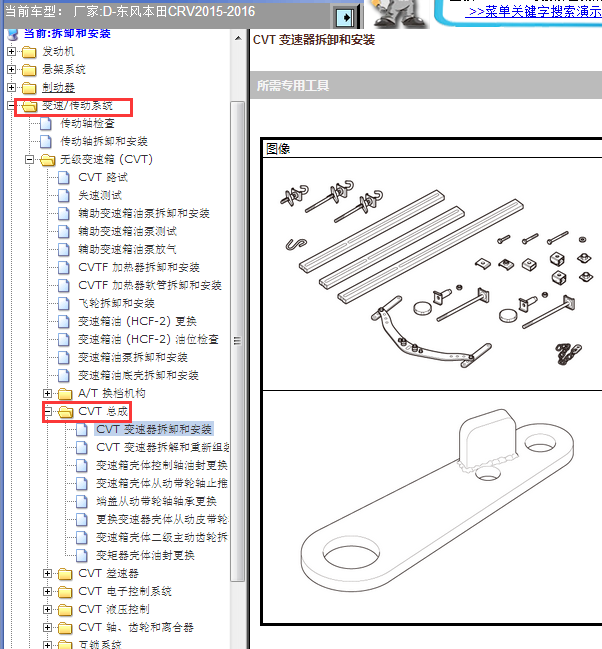Expand the 制动器 folder
The image size is (602, 649).
pos(12,88)
